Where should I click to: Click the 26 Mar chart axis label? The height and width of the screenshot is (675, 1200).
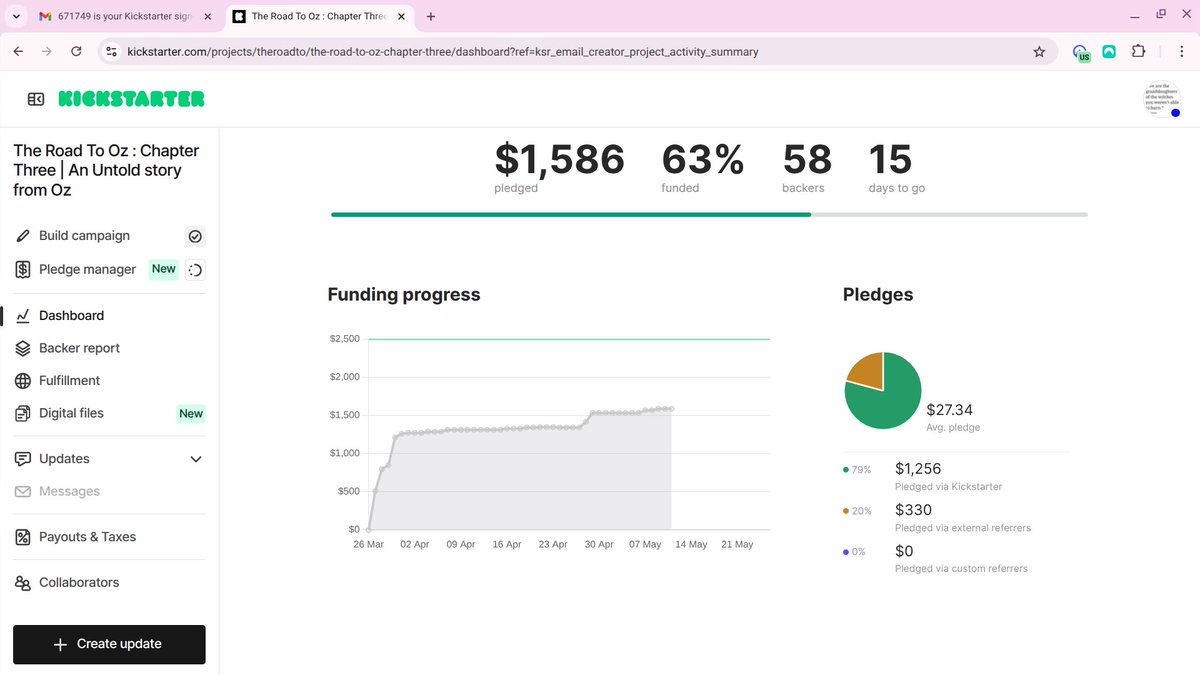pos(368,544)
